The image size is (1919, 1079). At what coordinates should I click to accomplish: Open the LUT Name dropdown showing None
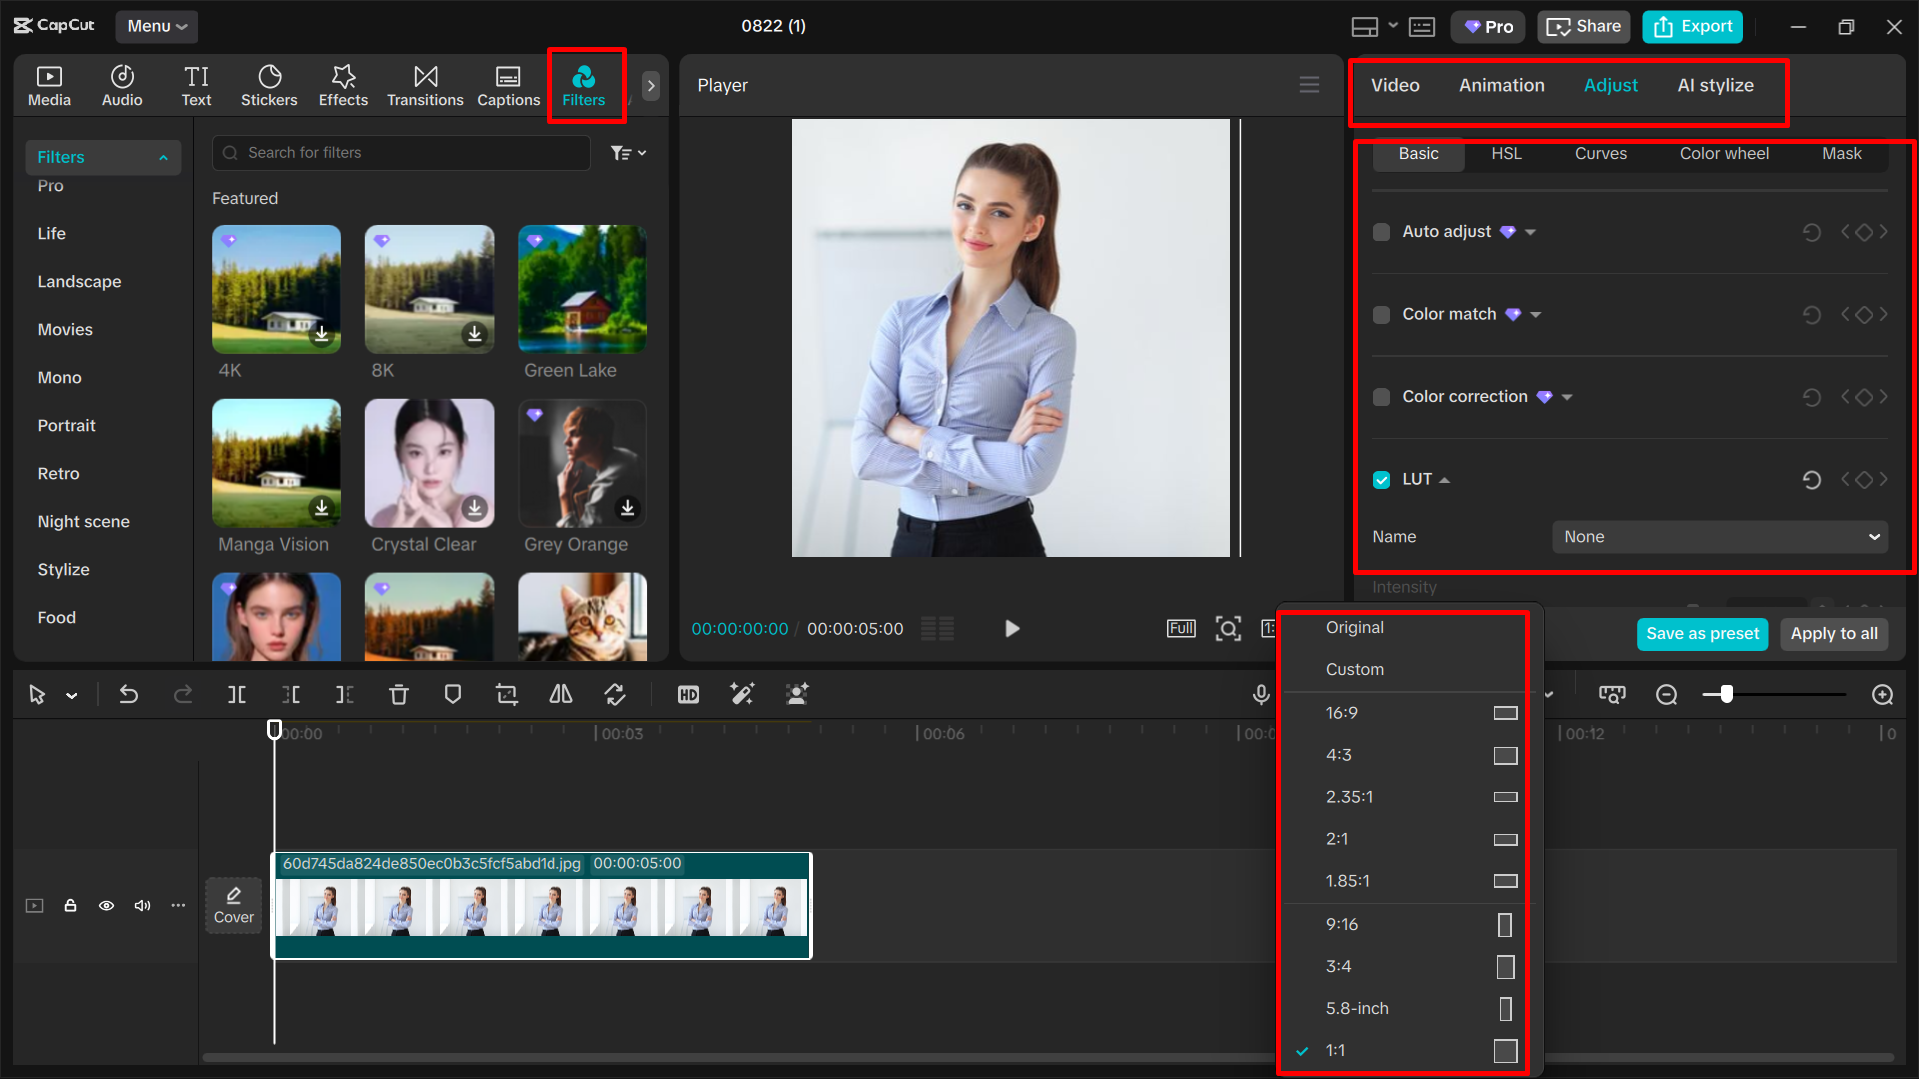click(1718, 537)
